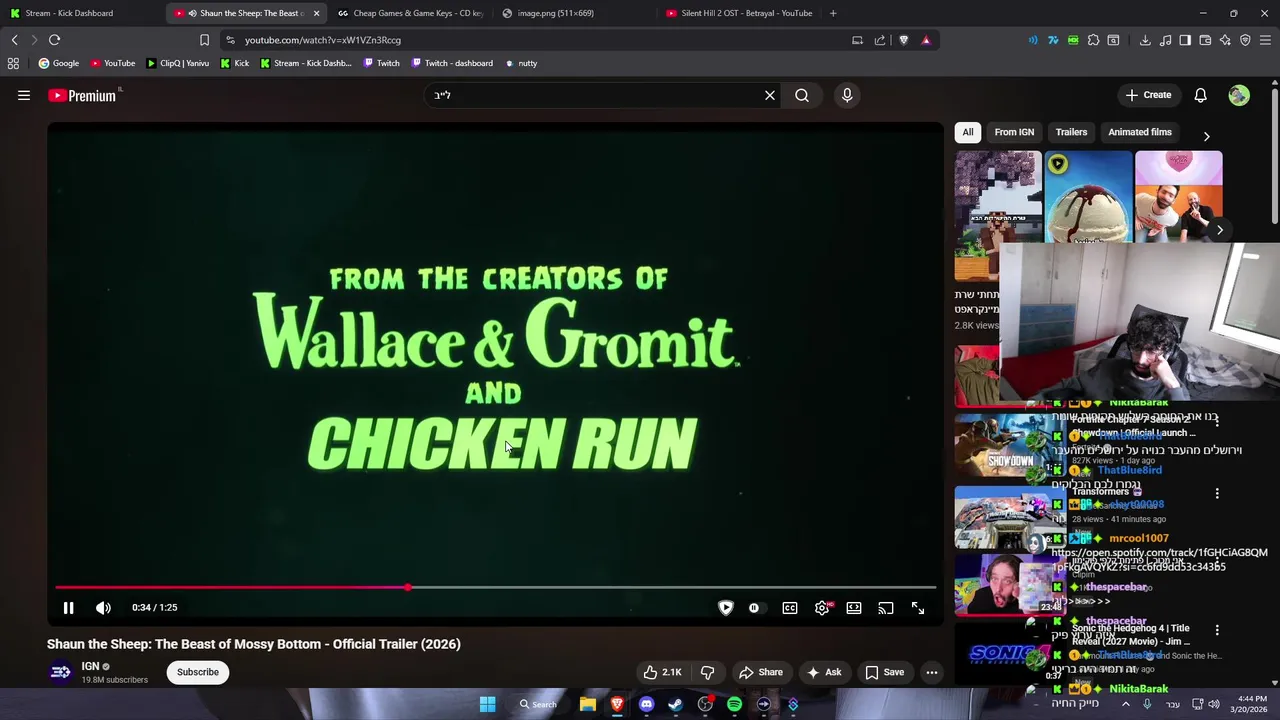Open options menu for Sonic 4 video
The width and height of the screenshot is (1280, 720).
click(x=1217, y=630)
